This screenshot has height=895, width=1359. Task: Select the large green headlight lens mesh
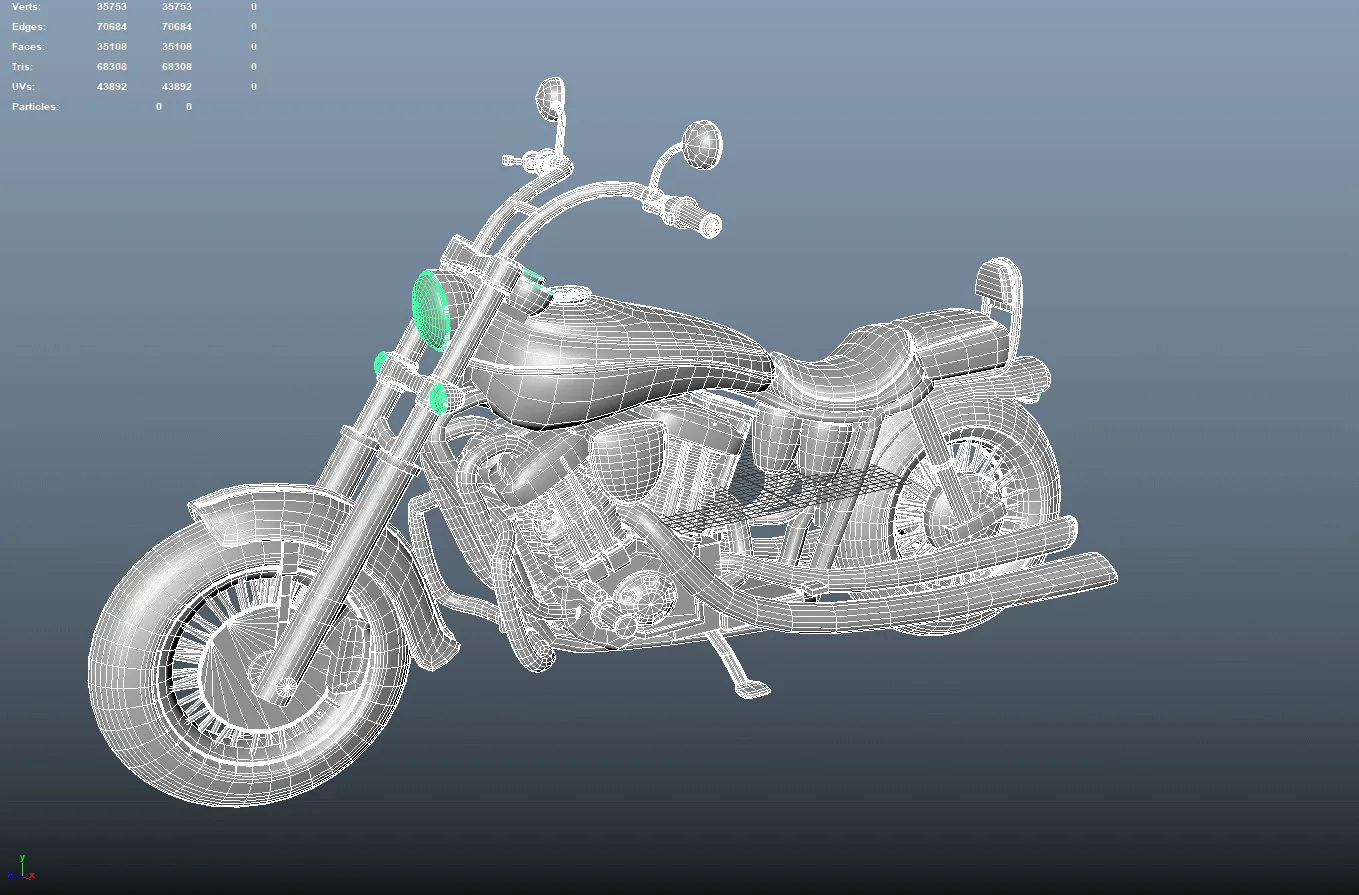(x=430, y=309)
